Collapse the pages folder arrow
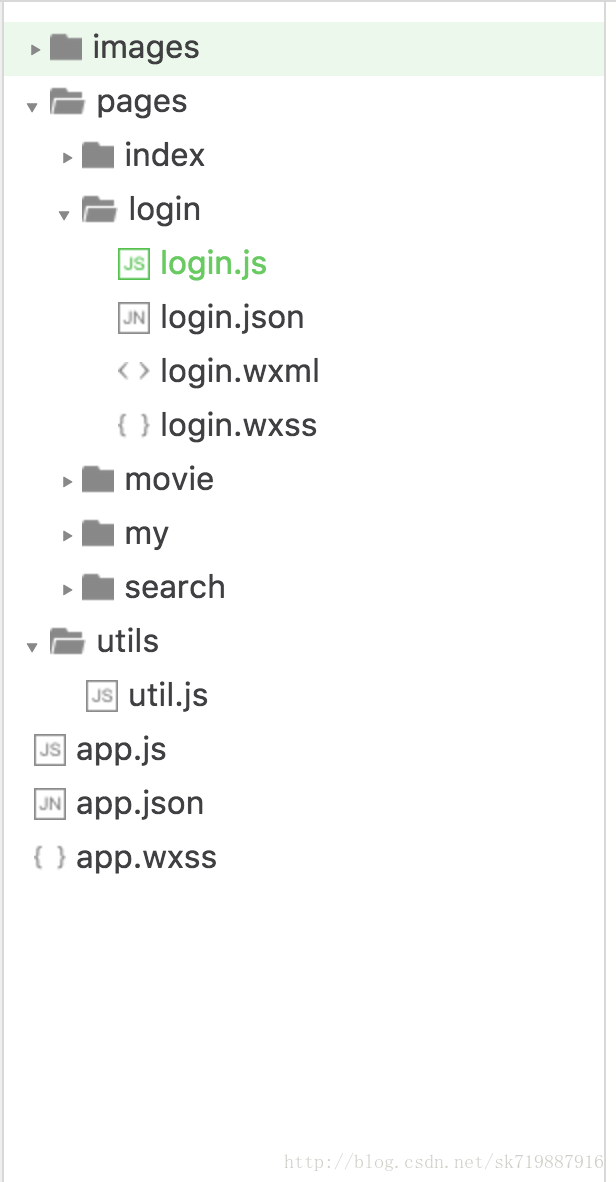 [33, 105]
